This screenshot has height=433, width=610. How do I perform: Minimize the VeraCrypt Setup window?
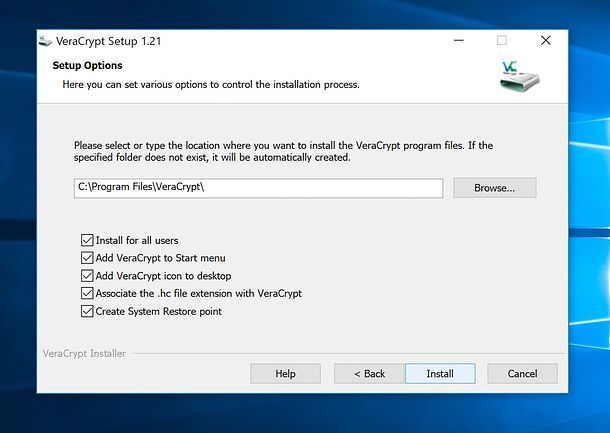click(x=459, y=40)
